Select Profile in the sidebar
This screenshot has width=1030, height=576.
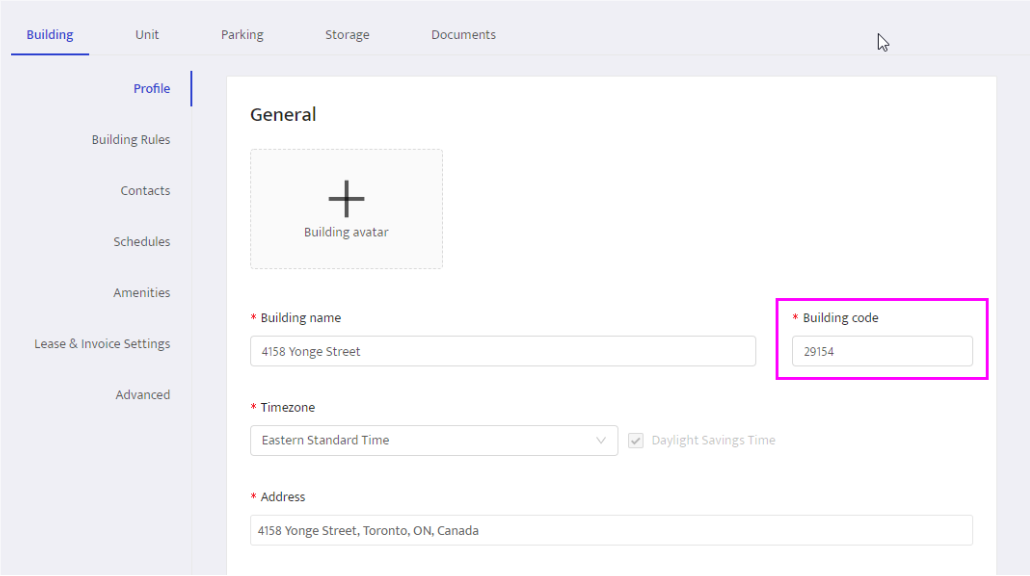[152, 89]
